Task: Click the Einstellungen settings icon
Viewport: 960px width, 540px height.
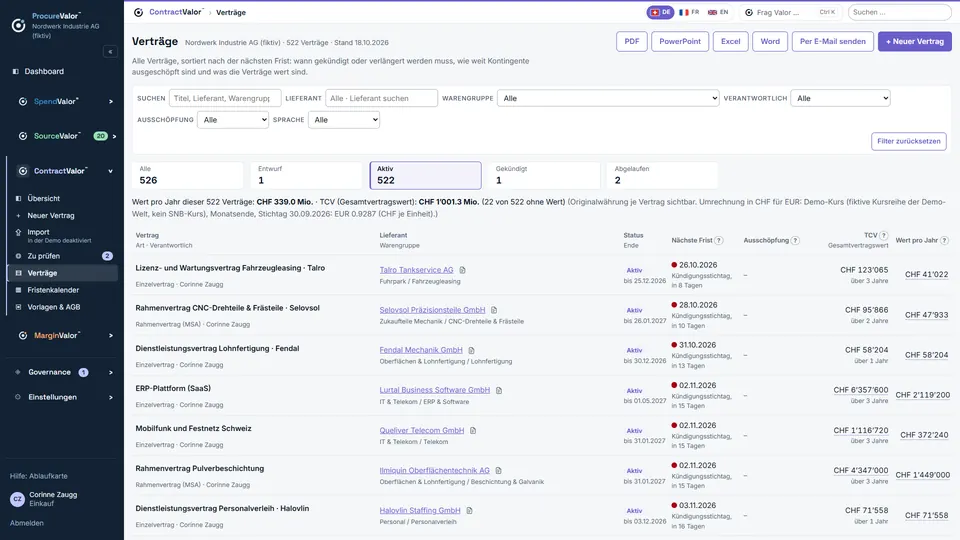Action: point(18,397)
